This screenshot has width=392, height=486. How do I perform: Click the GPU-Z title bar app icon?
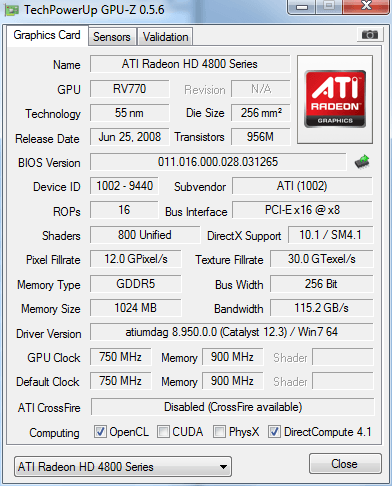[x=12, y=10]
